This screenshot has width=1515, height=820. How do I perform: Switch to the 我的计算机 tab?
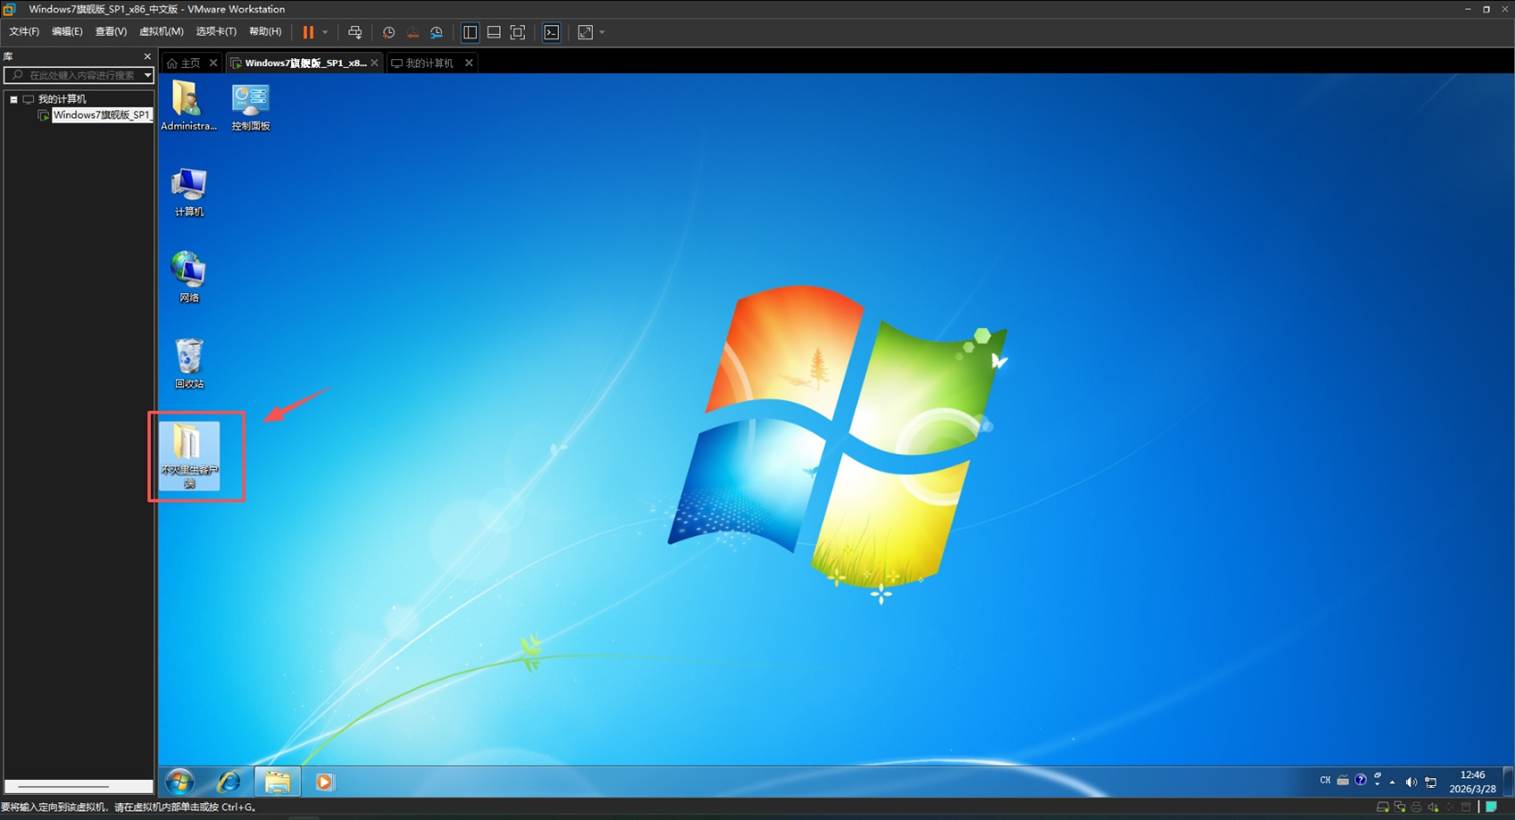[428, 63]
